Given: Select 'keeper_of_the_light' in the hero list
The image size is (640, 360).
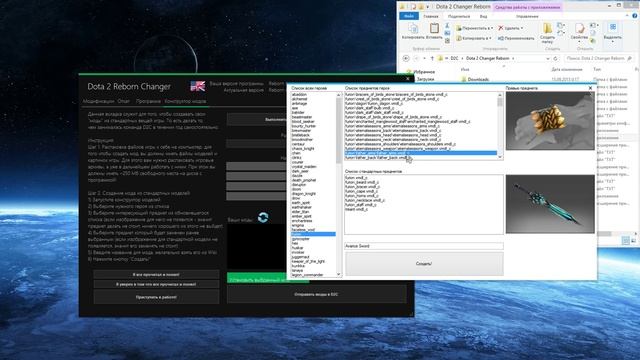Looking at the screenshot, I should tap(308, 261).
